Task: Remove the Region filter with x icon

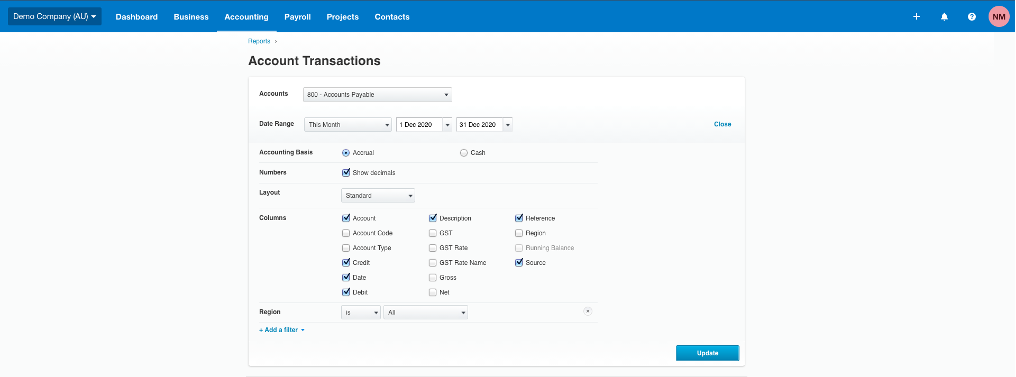Action: (588, 311)
